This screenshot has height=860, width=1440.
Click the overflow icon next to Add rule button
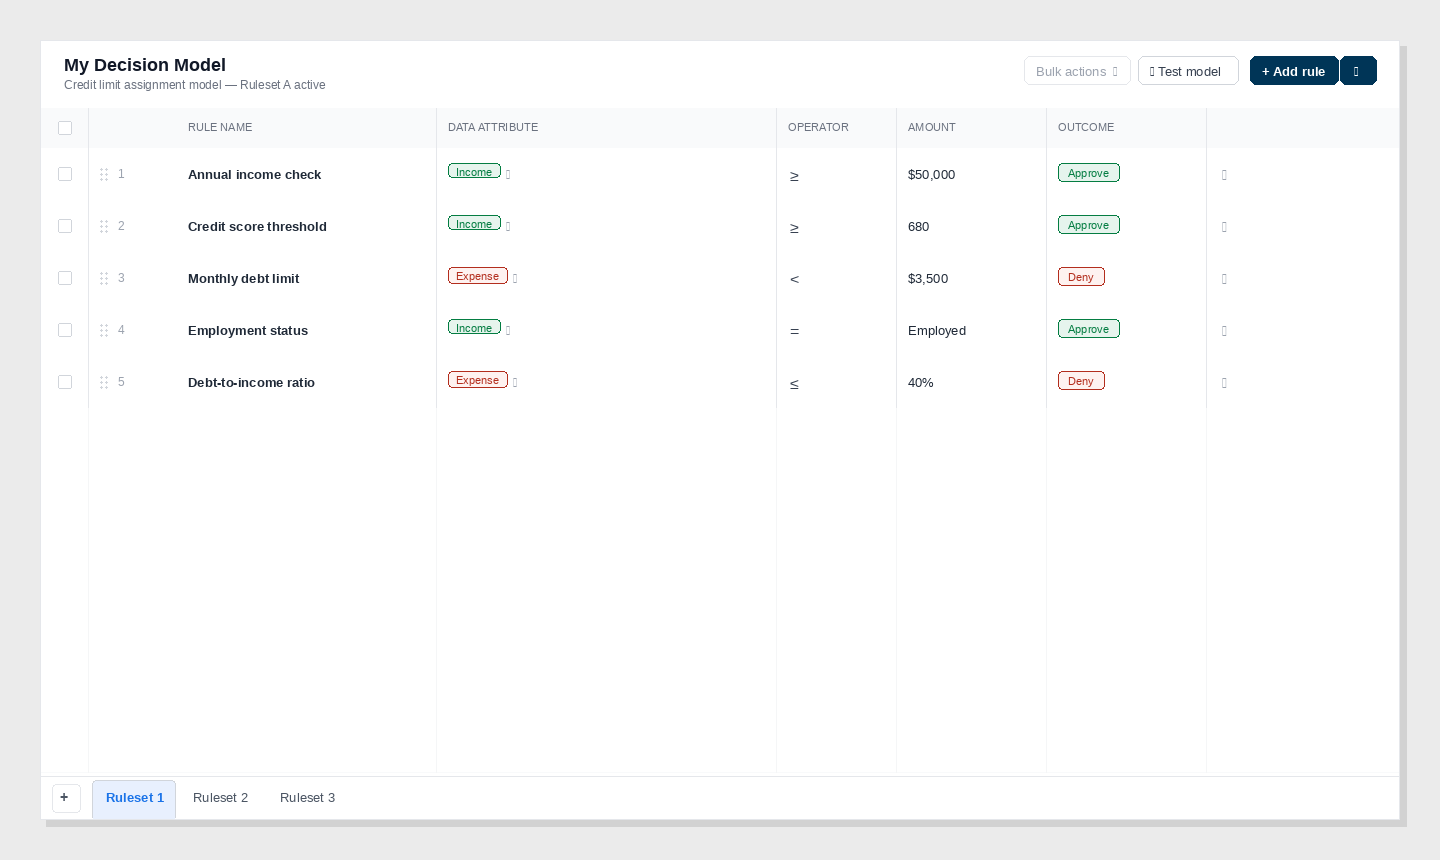point(1358,70)
